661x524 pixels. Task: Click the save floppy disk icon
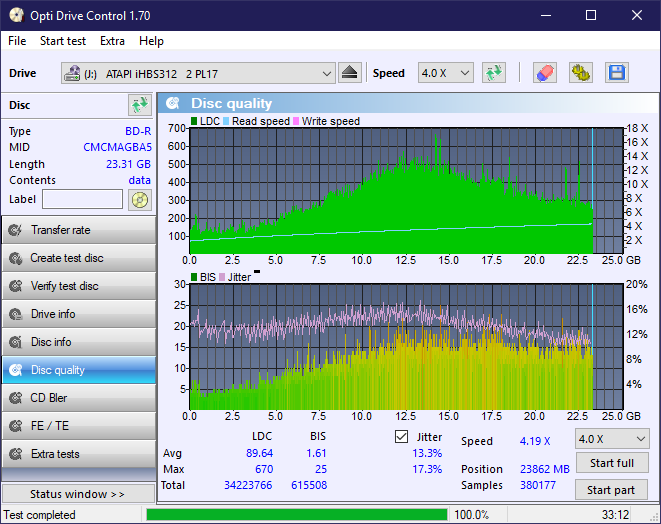tap(616, 73)
